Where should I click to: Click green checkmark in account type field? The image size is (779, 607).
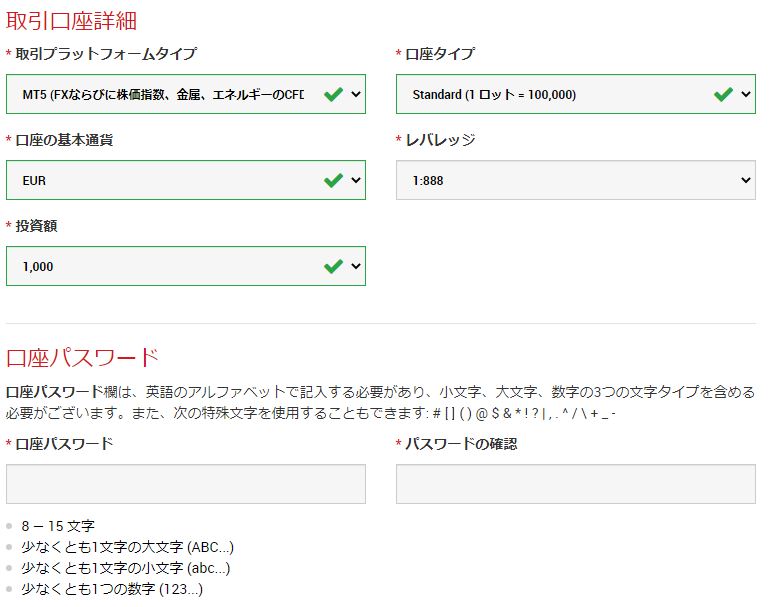tap(723, 94)
